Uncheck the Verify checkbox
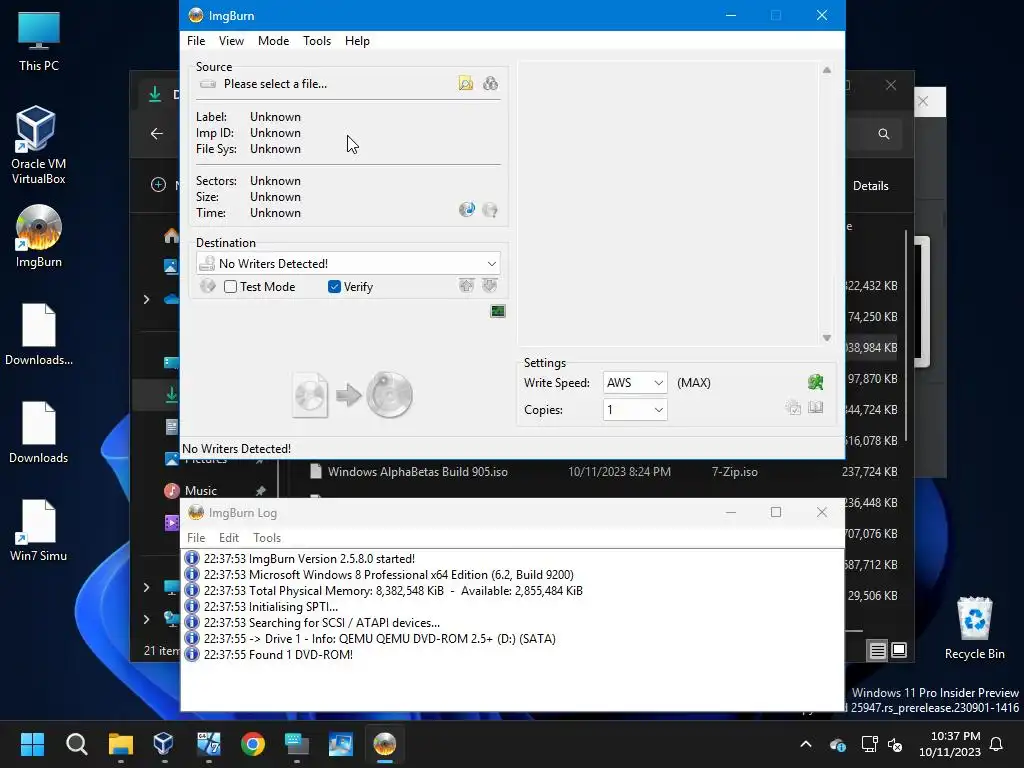 click(x=334, y=287)
